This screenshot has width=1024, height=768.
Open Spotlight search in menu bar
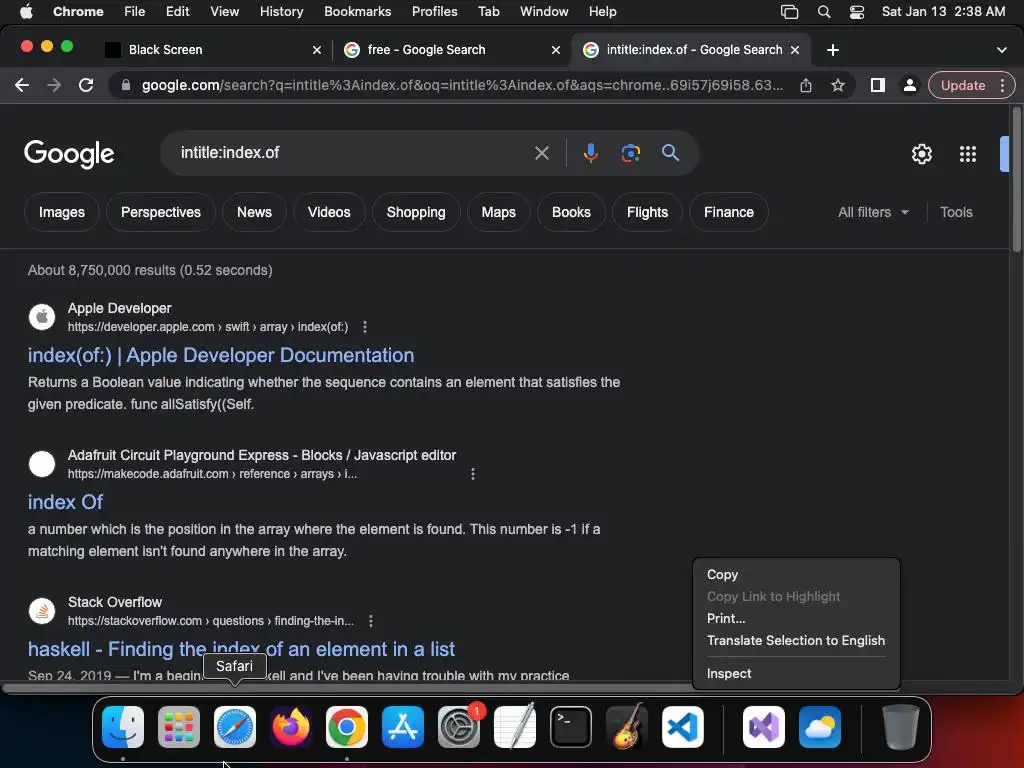[824, 12]
